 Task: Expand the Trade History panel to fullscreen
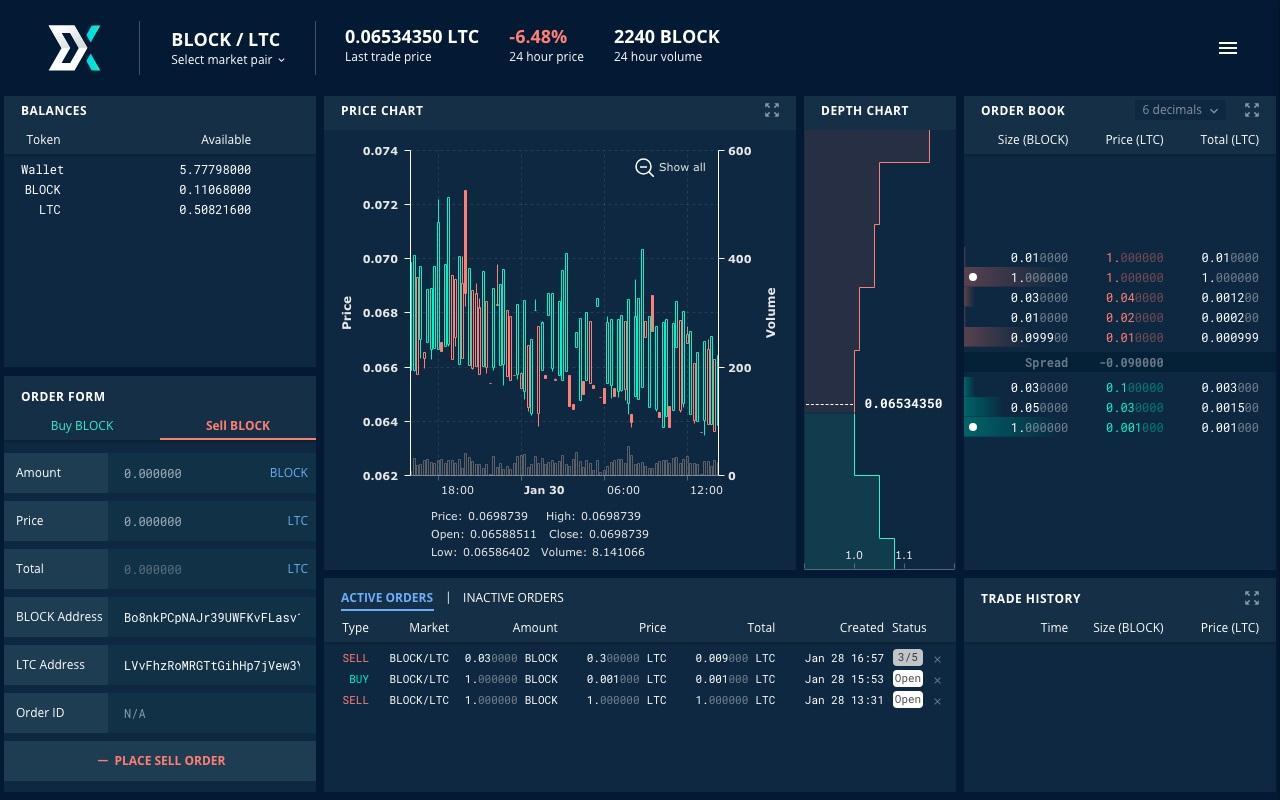[x=1252, y=597]
